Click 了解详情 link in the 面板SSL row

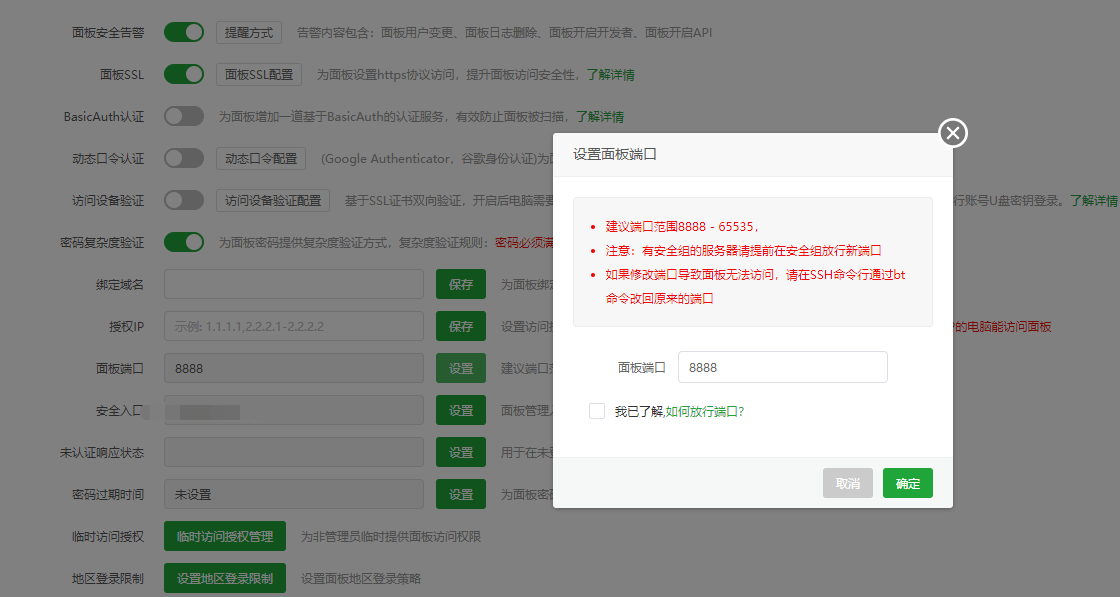click(x=611, y=74)
